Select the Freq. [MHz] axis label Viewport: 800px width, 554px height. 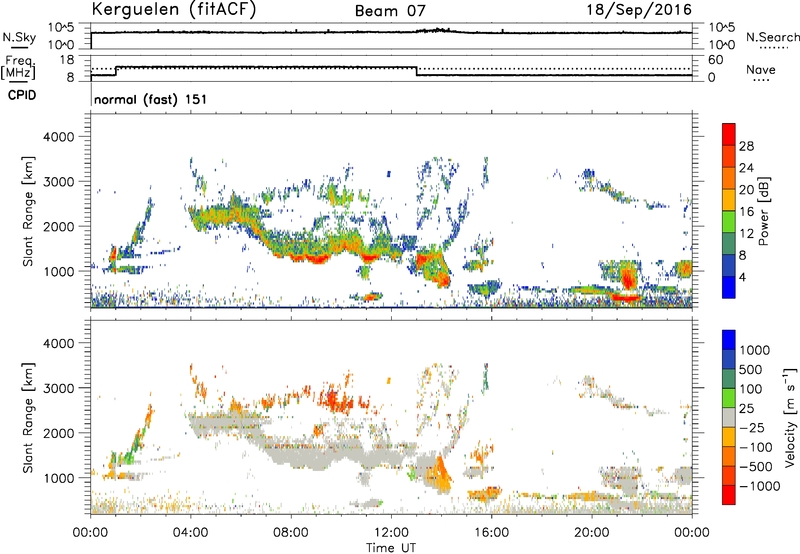18,68
